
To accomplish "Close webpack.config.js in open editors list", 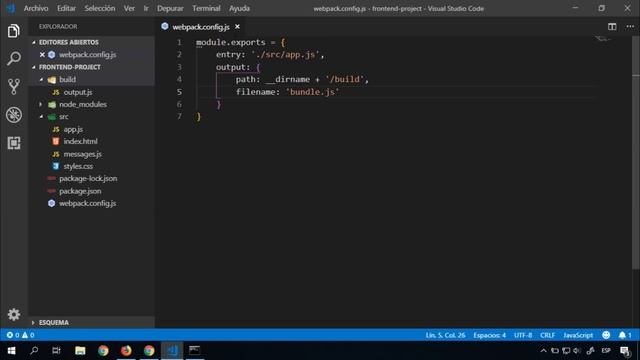I will click(42, 54).
